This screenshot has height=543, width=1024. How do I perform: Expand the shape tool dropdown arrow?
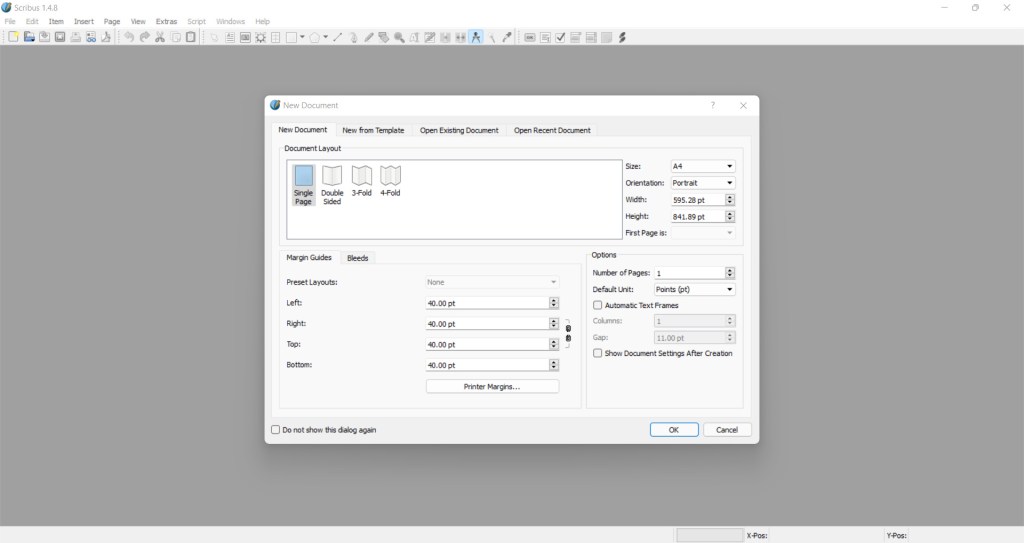click(x=302, y=37)
